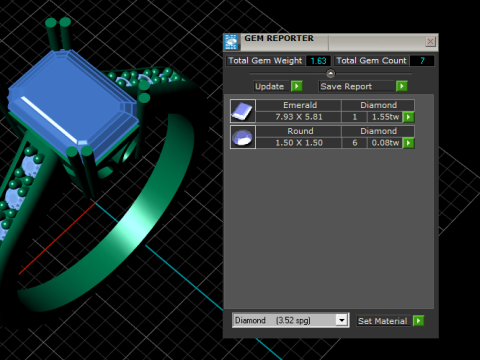Image resolution: width=480 pixels, height=360 pixels.
Task: Collapse the panel with the round divider arrow
Action: 330,73
